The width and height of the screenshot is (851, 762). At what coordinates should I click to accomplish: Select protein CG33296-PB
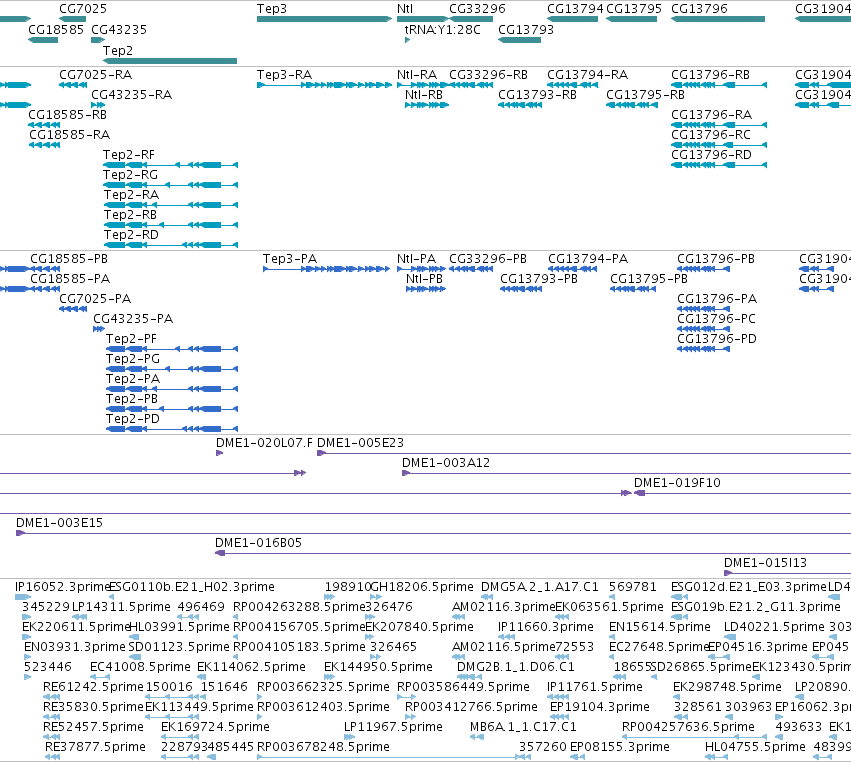point(488,258)
